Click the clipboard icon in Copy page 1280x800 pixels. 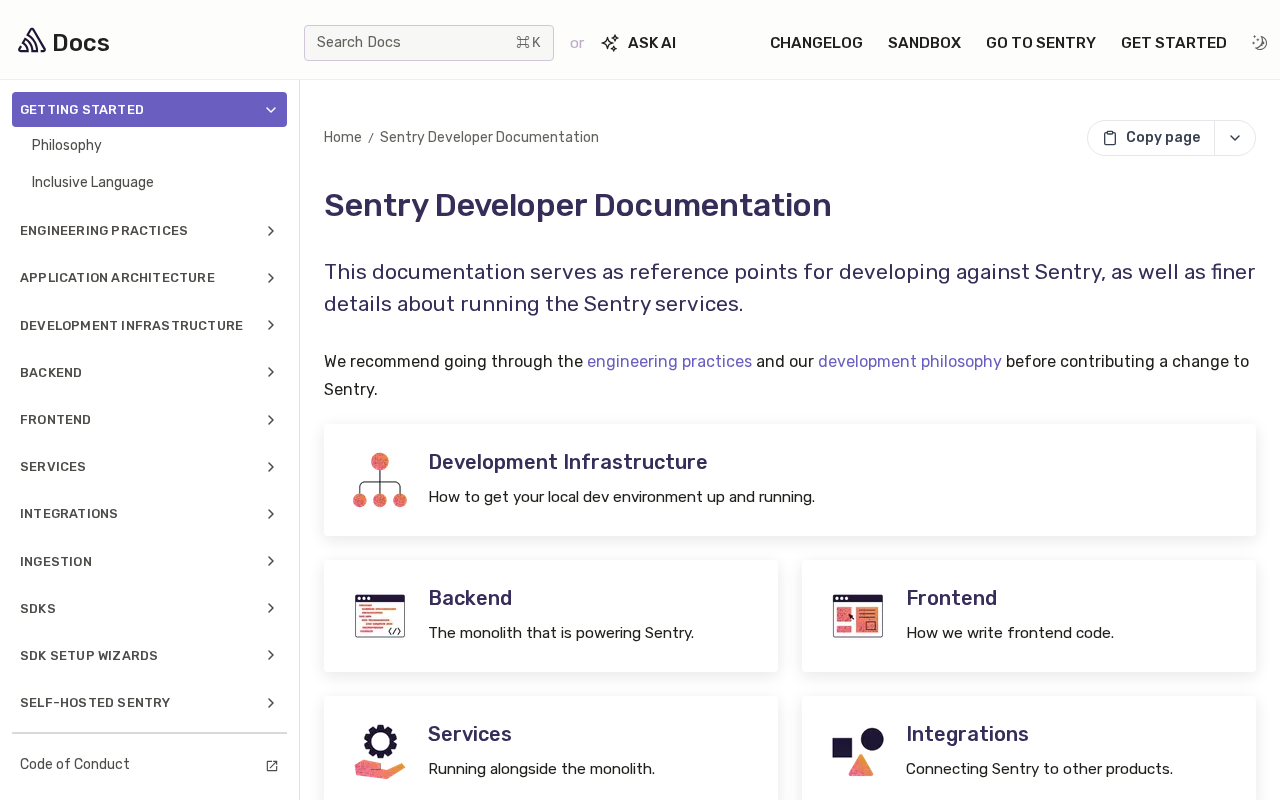(1110, 138)
